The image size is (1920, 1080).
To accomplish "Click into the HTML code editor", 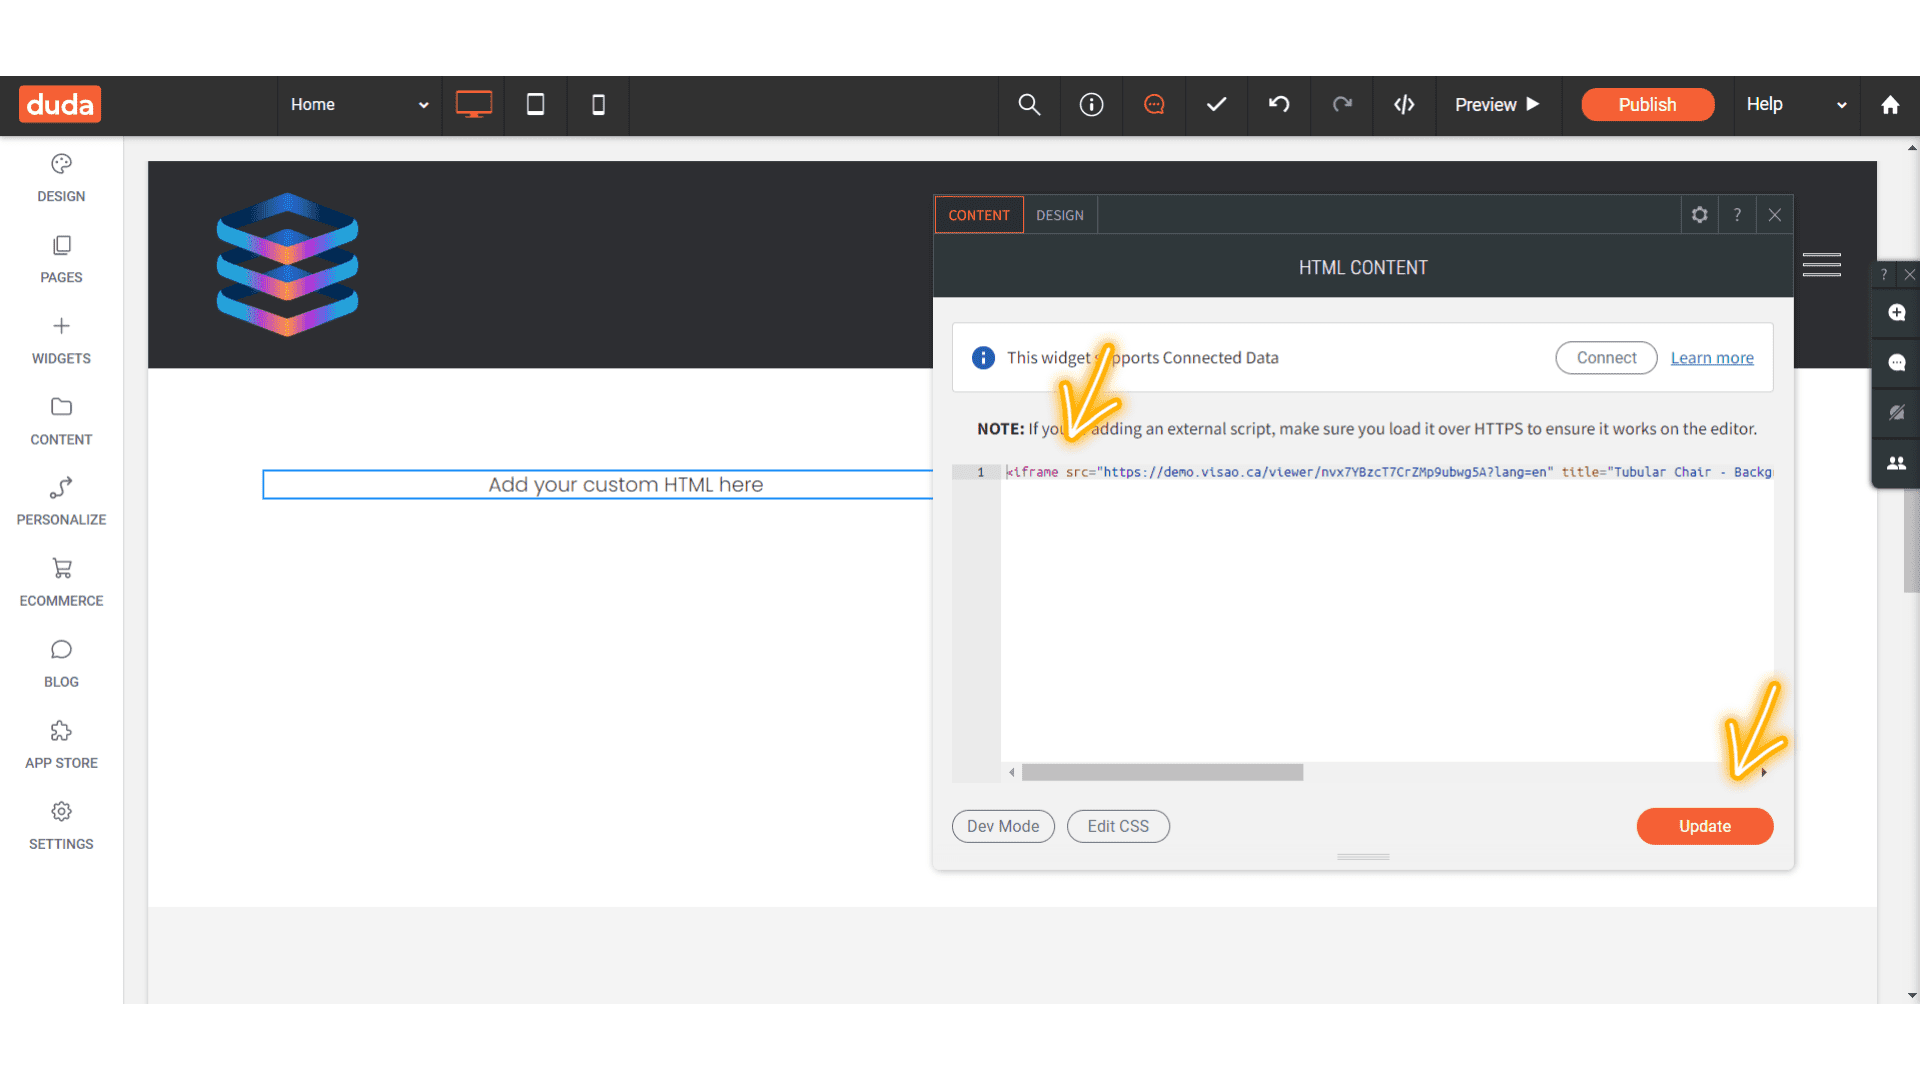I will [x=1387, y=612].
